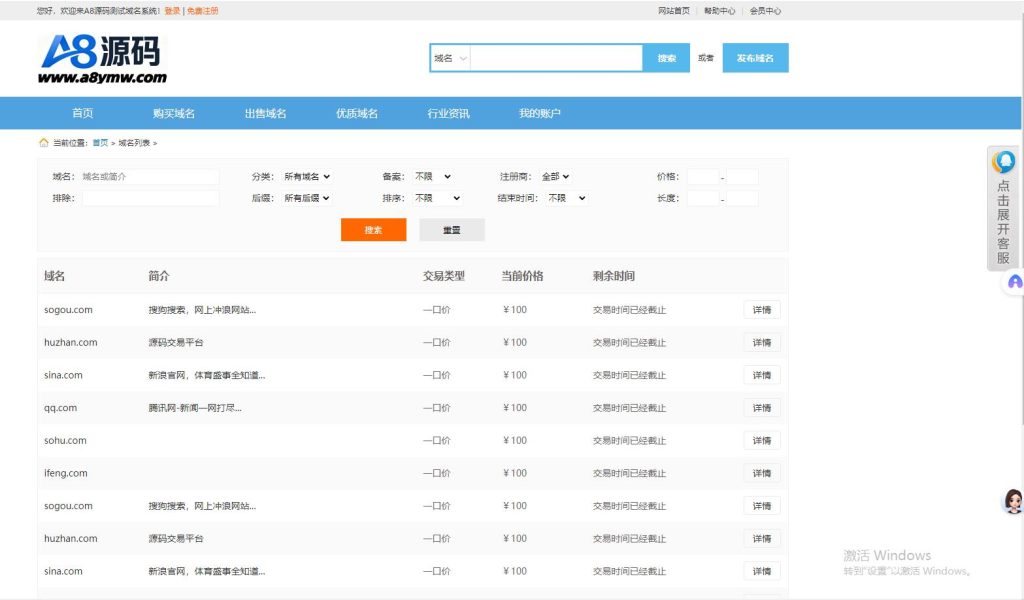The width and height of the screenshot is (1024, 600).
Task: Open the 备案 不限 dropdown
Action: click(x=433, y=176)
